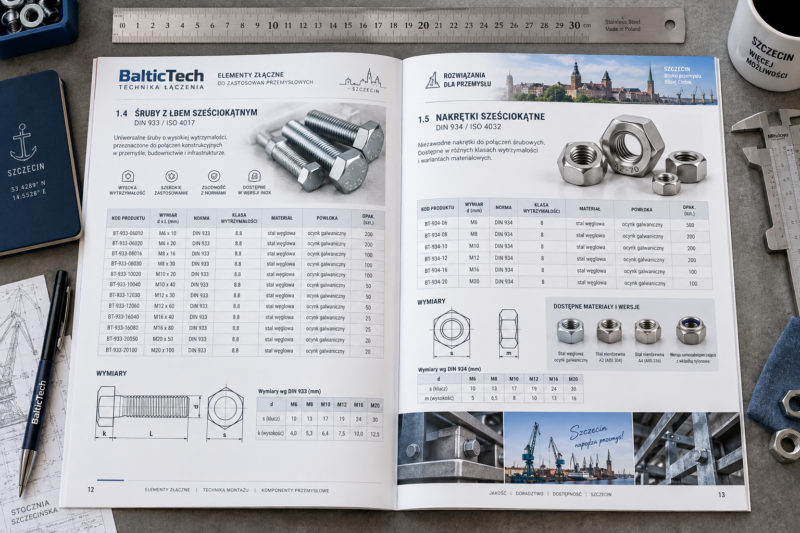The height and width of the screenshot is (533, 800).
Task: Select the Stal nierdzewna A2 nut image
Action: 609,331
